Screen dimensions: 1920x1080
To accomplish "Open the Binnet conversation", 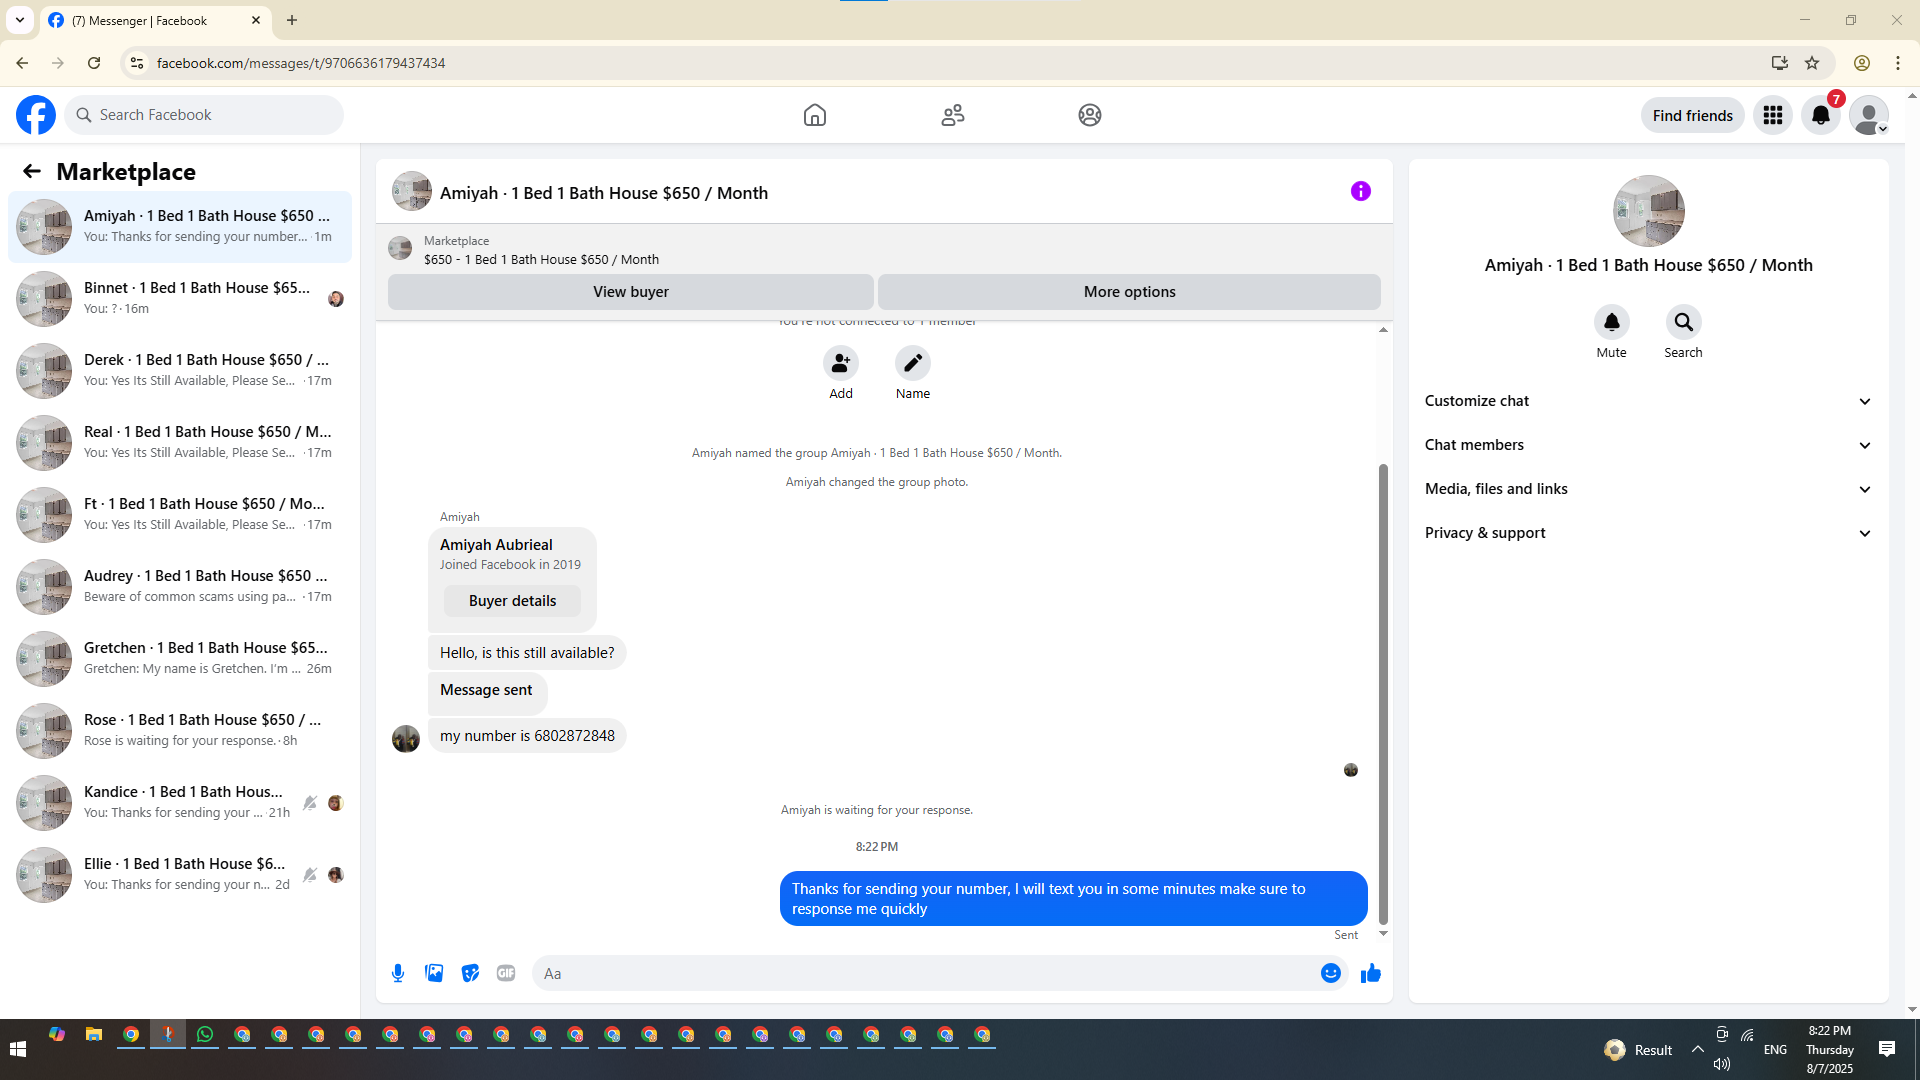I will (x=180, y=299).
